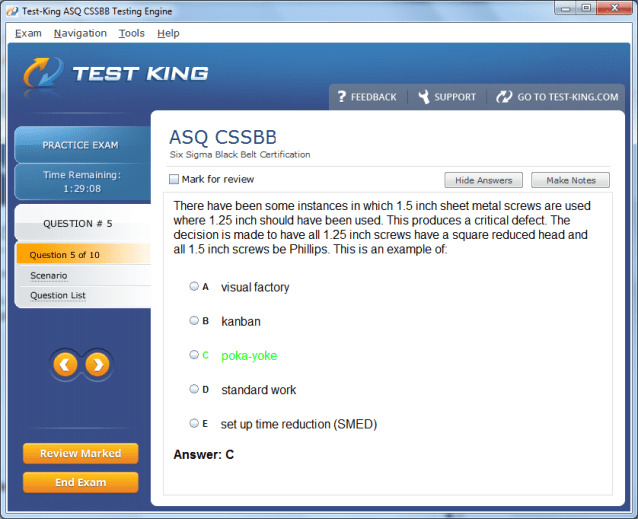Check the Mark for review box
The width and height of the screenshot is (638, 519).
174,179
